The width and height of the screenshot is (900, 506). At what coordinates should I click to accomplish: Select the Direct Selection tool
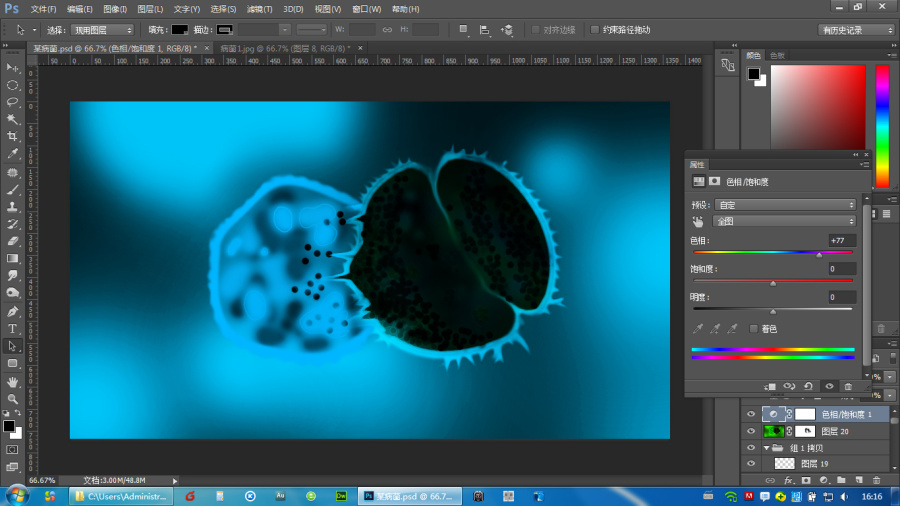(x=12, y=346)
